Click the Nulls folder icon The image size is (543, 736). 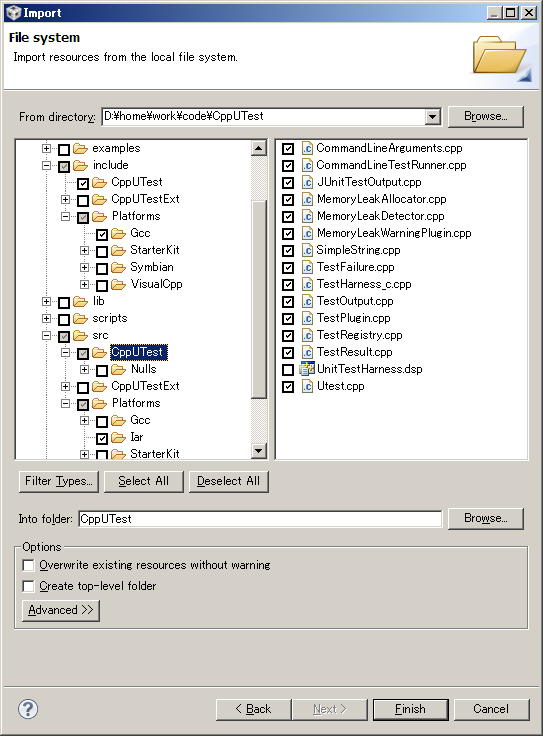tap(118, 369)
